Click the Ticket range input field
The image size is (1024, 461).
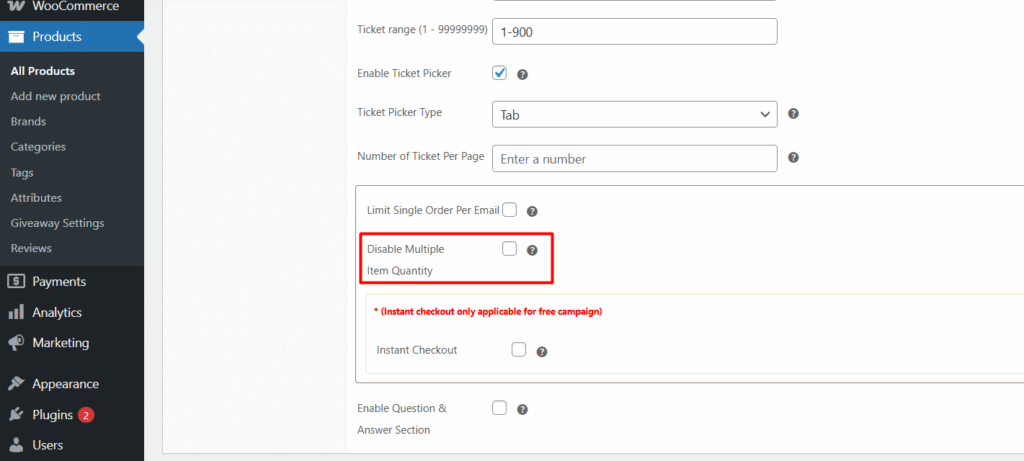[634, 31]
